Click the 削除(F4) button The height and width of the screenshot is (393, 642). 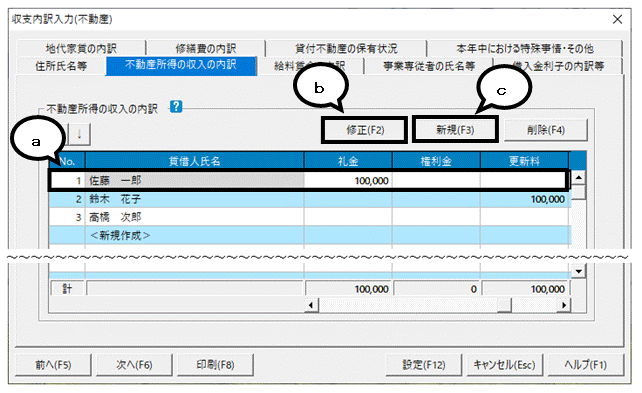(x=546, y=130)
